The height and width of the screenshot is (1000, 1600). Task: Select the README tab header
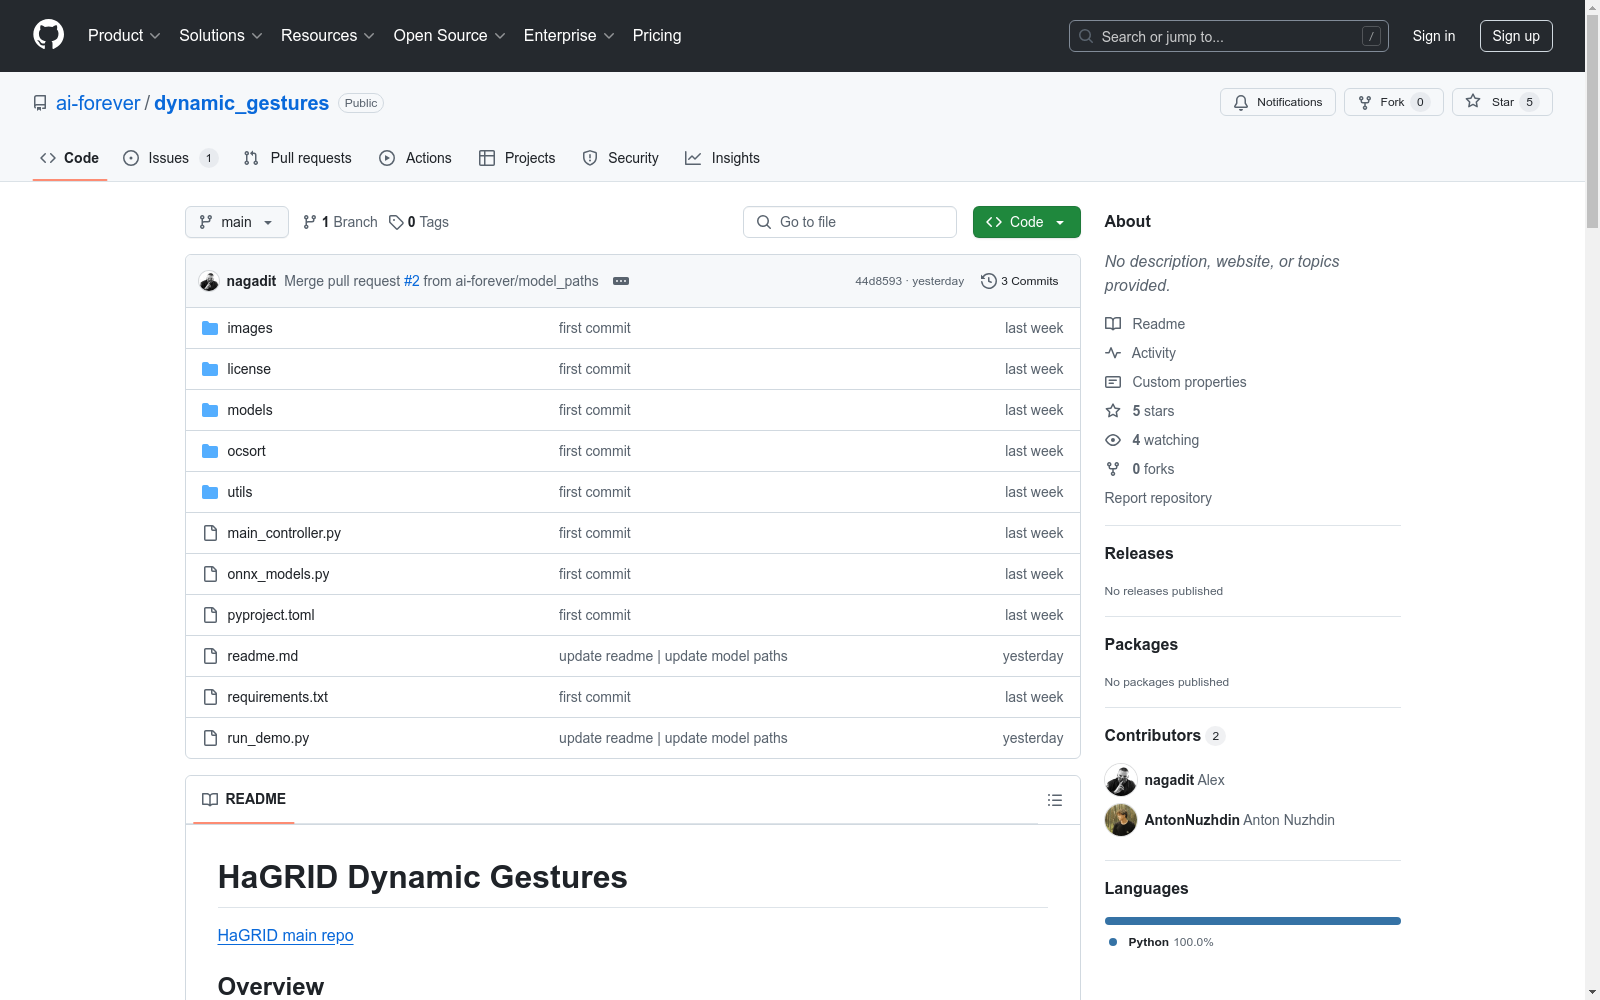click(x=244, y=799)
